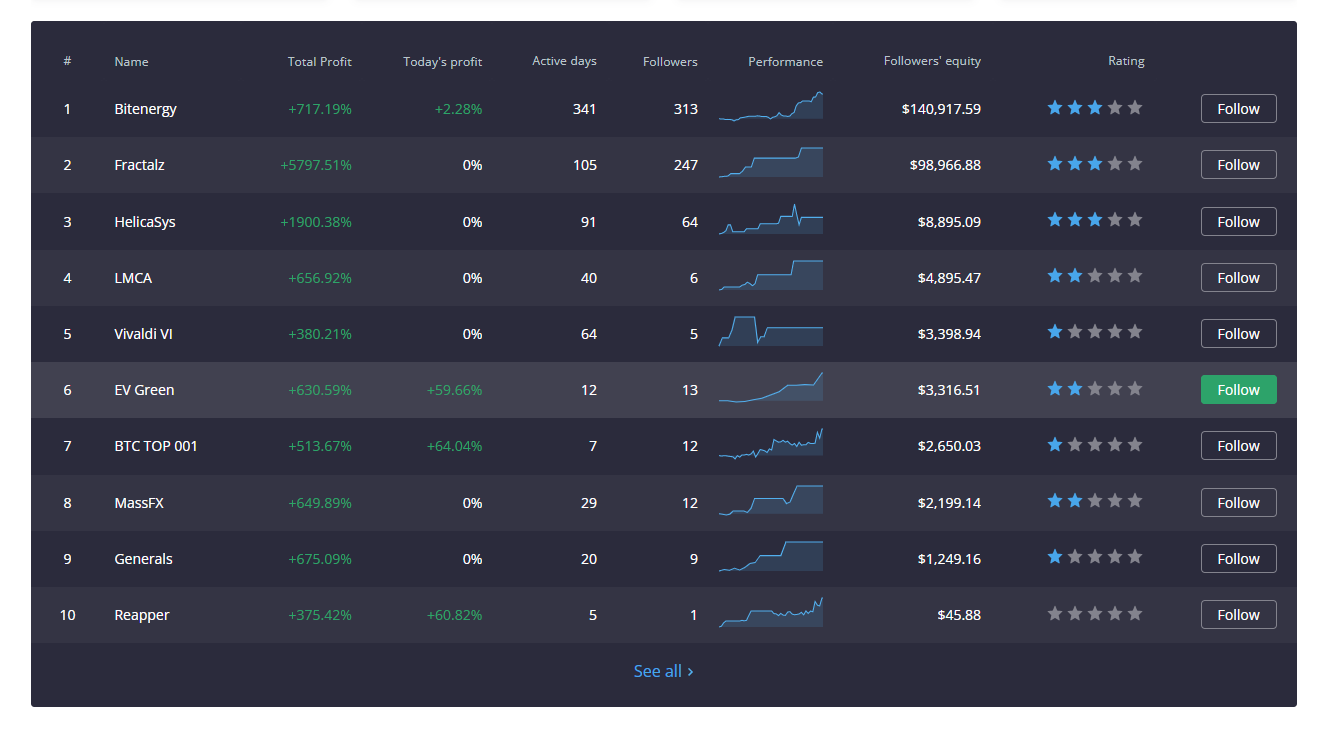Click Reapper today's profit +60.82%
The width and height of the screenshot is (1327, 736).
[454, 615]
